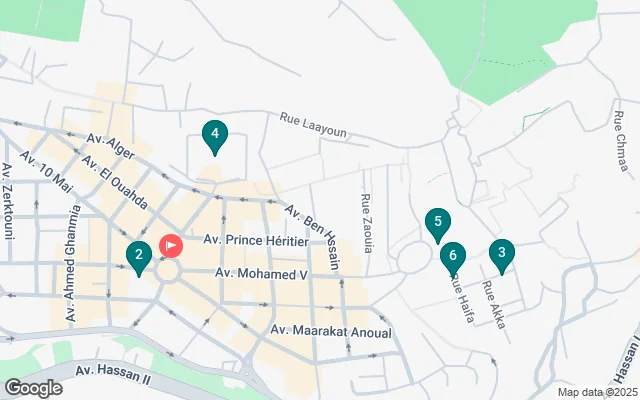
Task: Click the Rue Chmaa street label
Action: click(621, 141)
